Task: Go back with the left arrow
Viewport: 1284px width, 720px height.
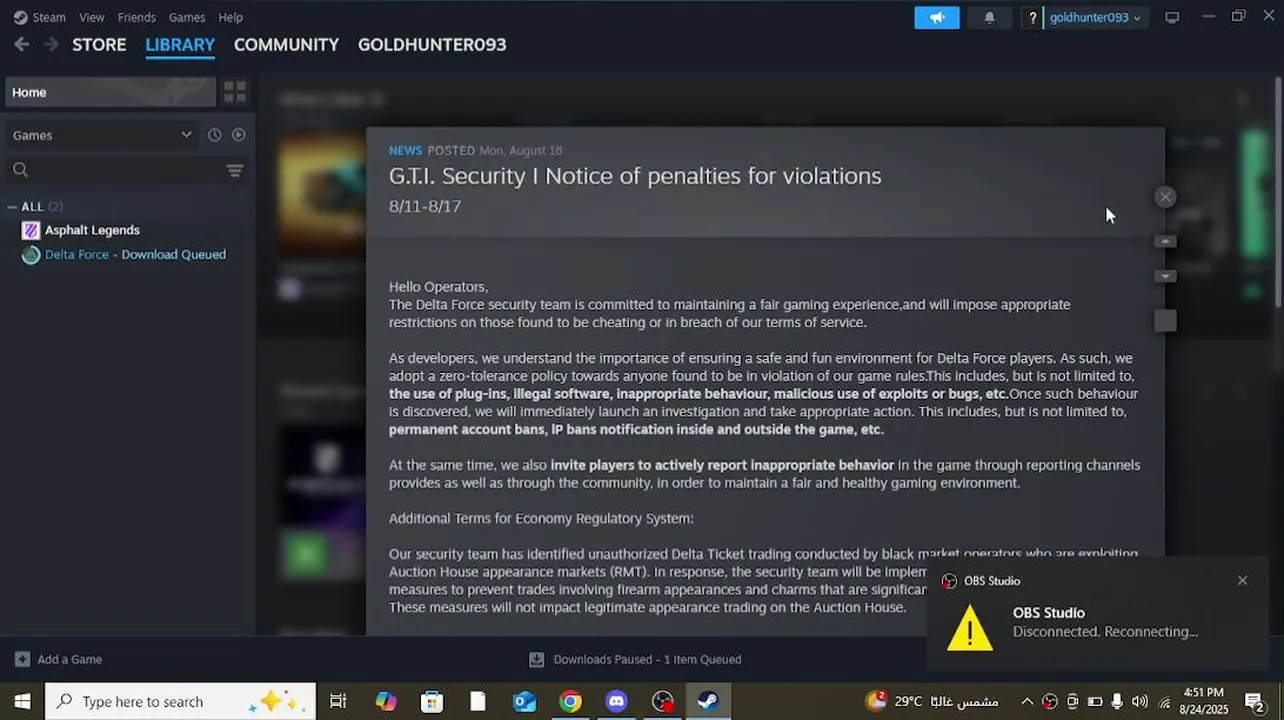Action: [x=21, y=44]
